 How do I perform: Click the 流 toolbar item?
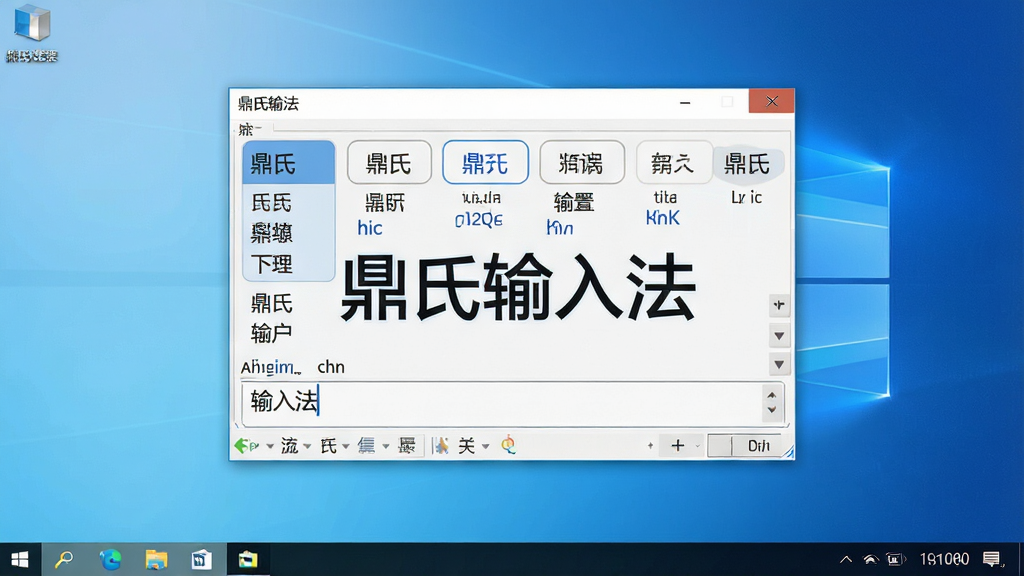pyautogui.click(x=289, y=446)
